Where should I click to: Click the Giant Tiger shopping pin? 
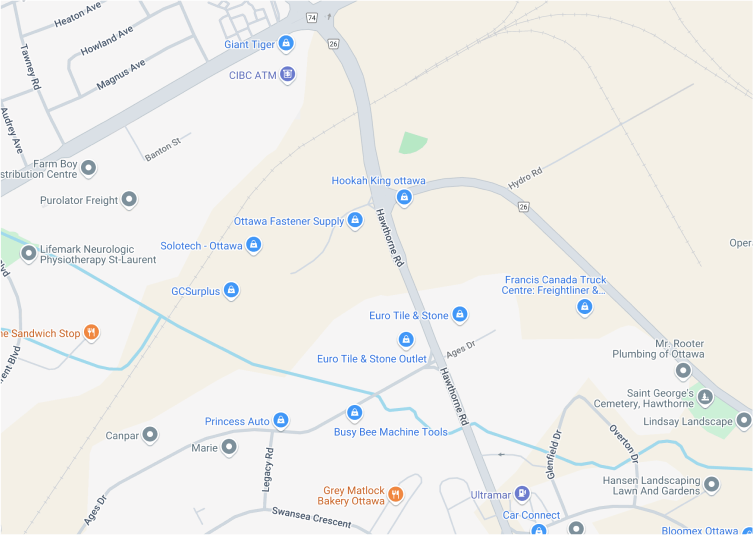click(x=286, y=44)
